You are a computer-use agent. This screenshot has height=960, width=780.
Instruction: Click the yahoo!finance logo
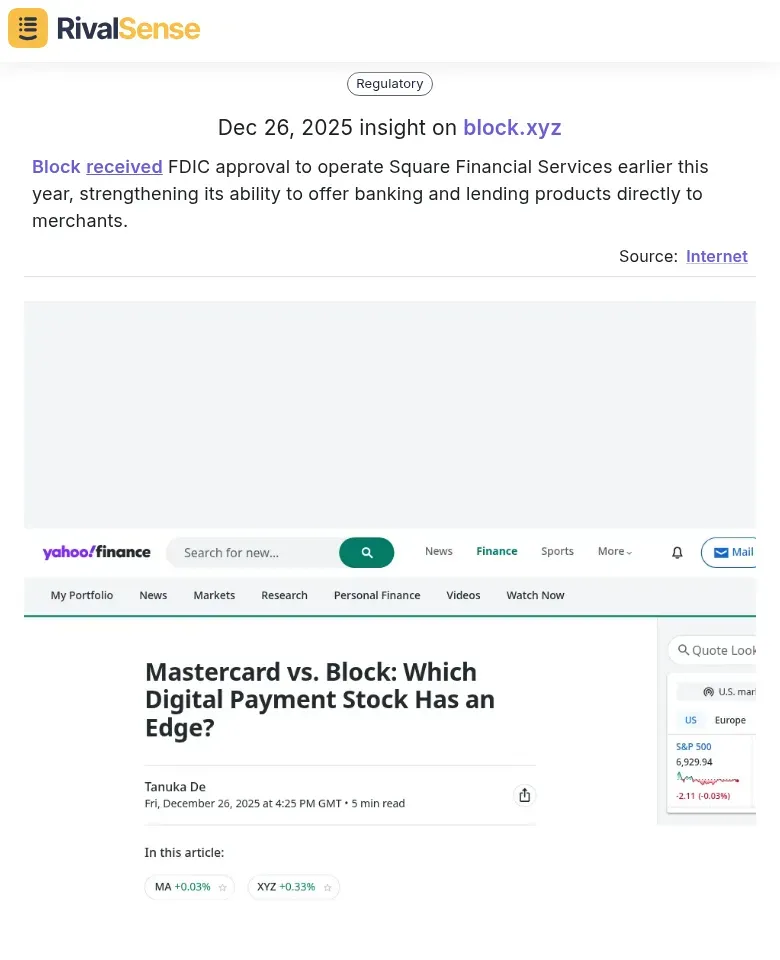point(96,552)
